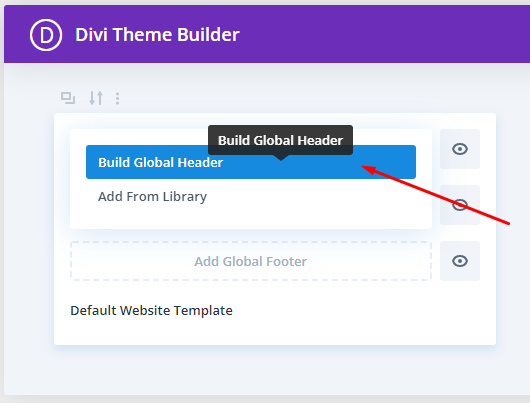
Task: Select Build Global Header in the popup menu
Action: coord(251,162)
